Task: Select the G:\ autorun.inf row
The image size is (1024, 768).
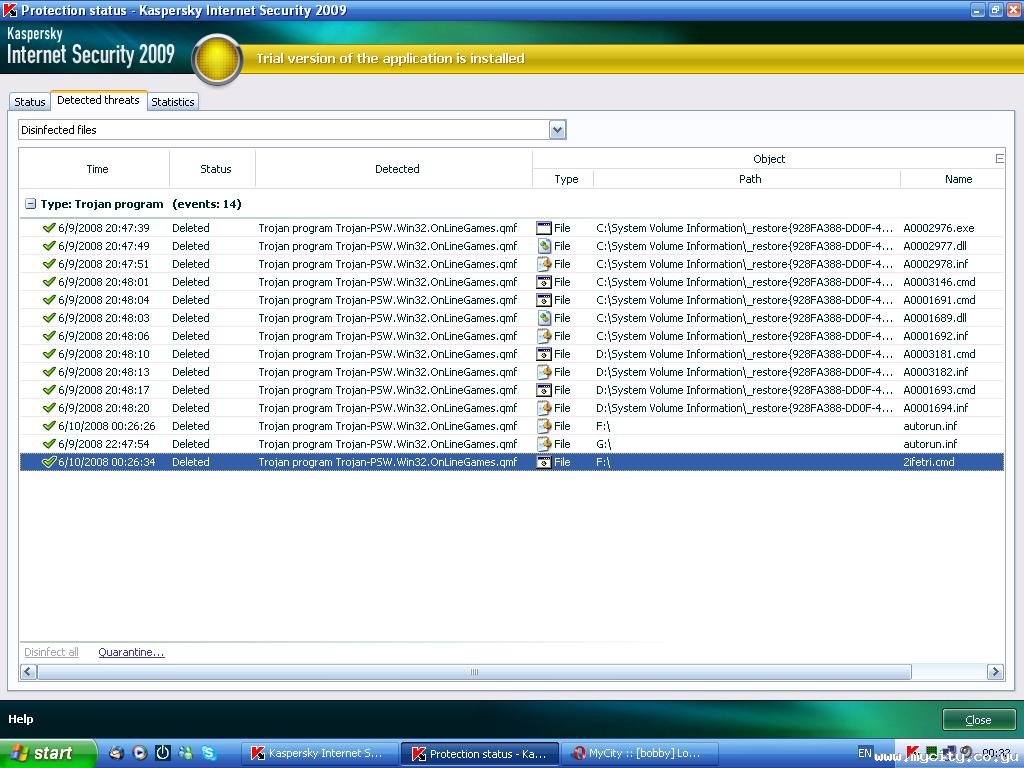Action: pyautogui.click(x=400, y=444)
